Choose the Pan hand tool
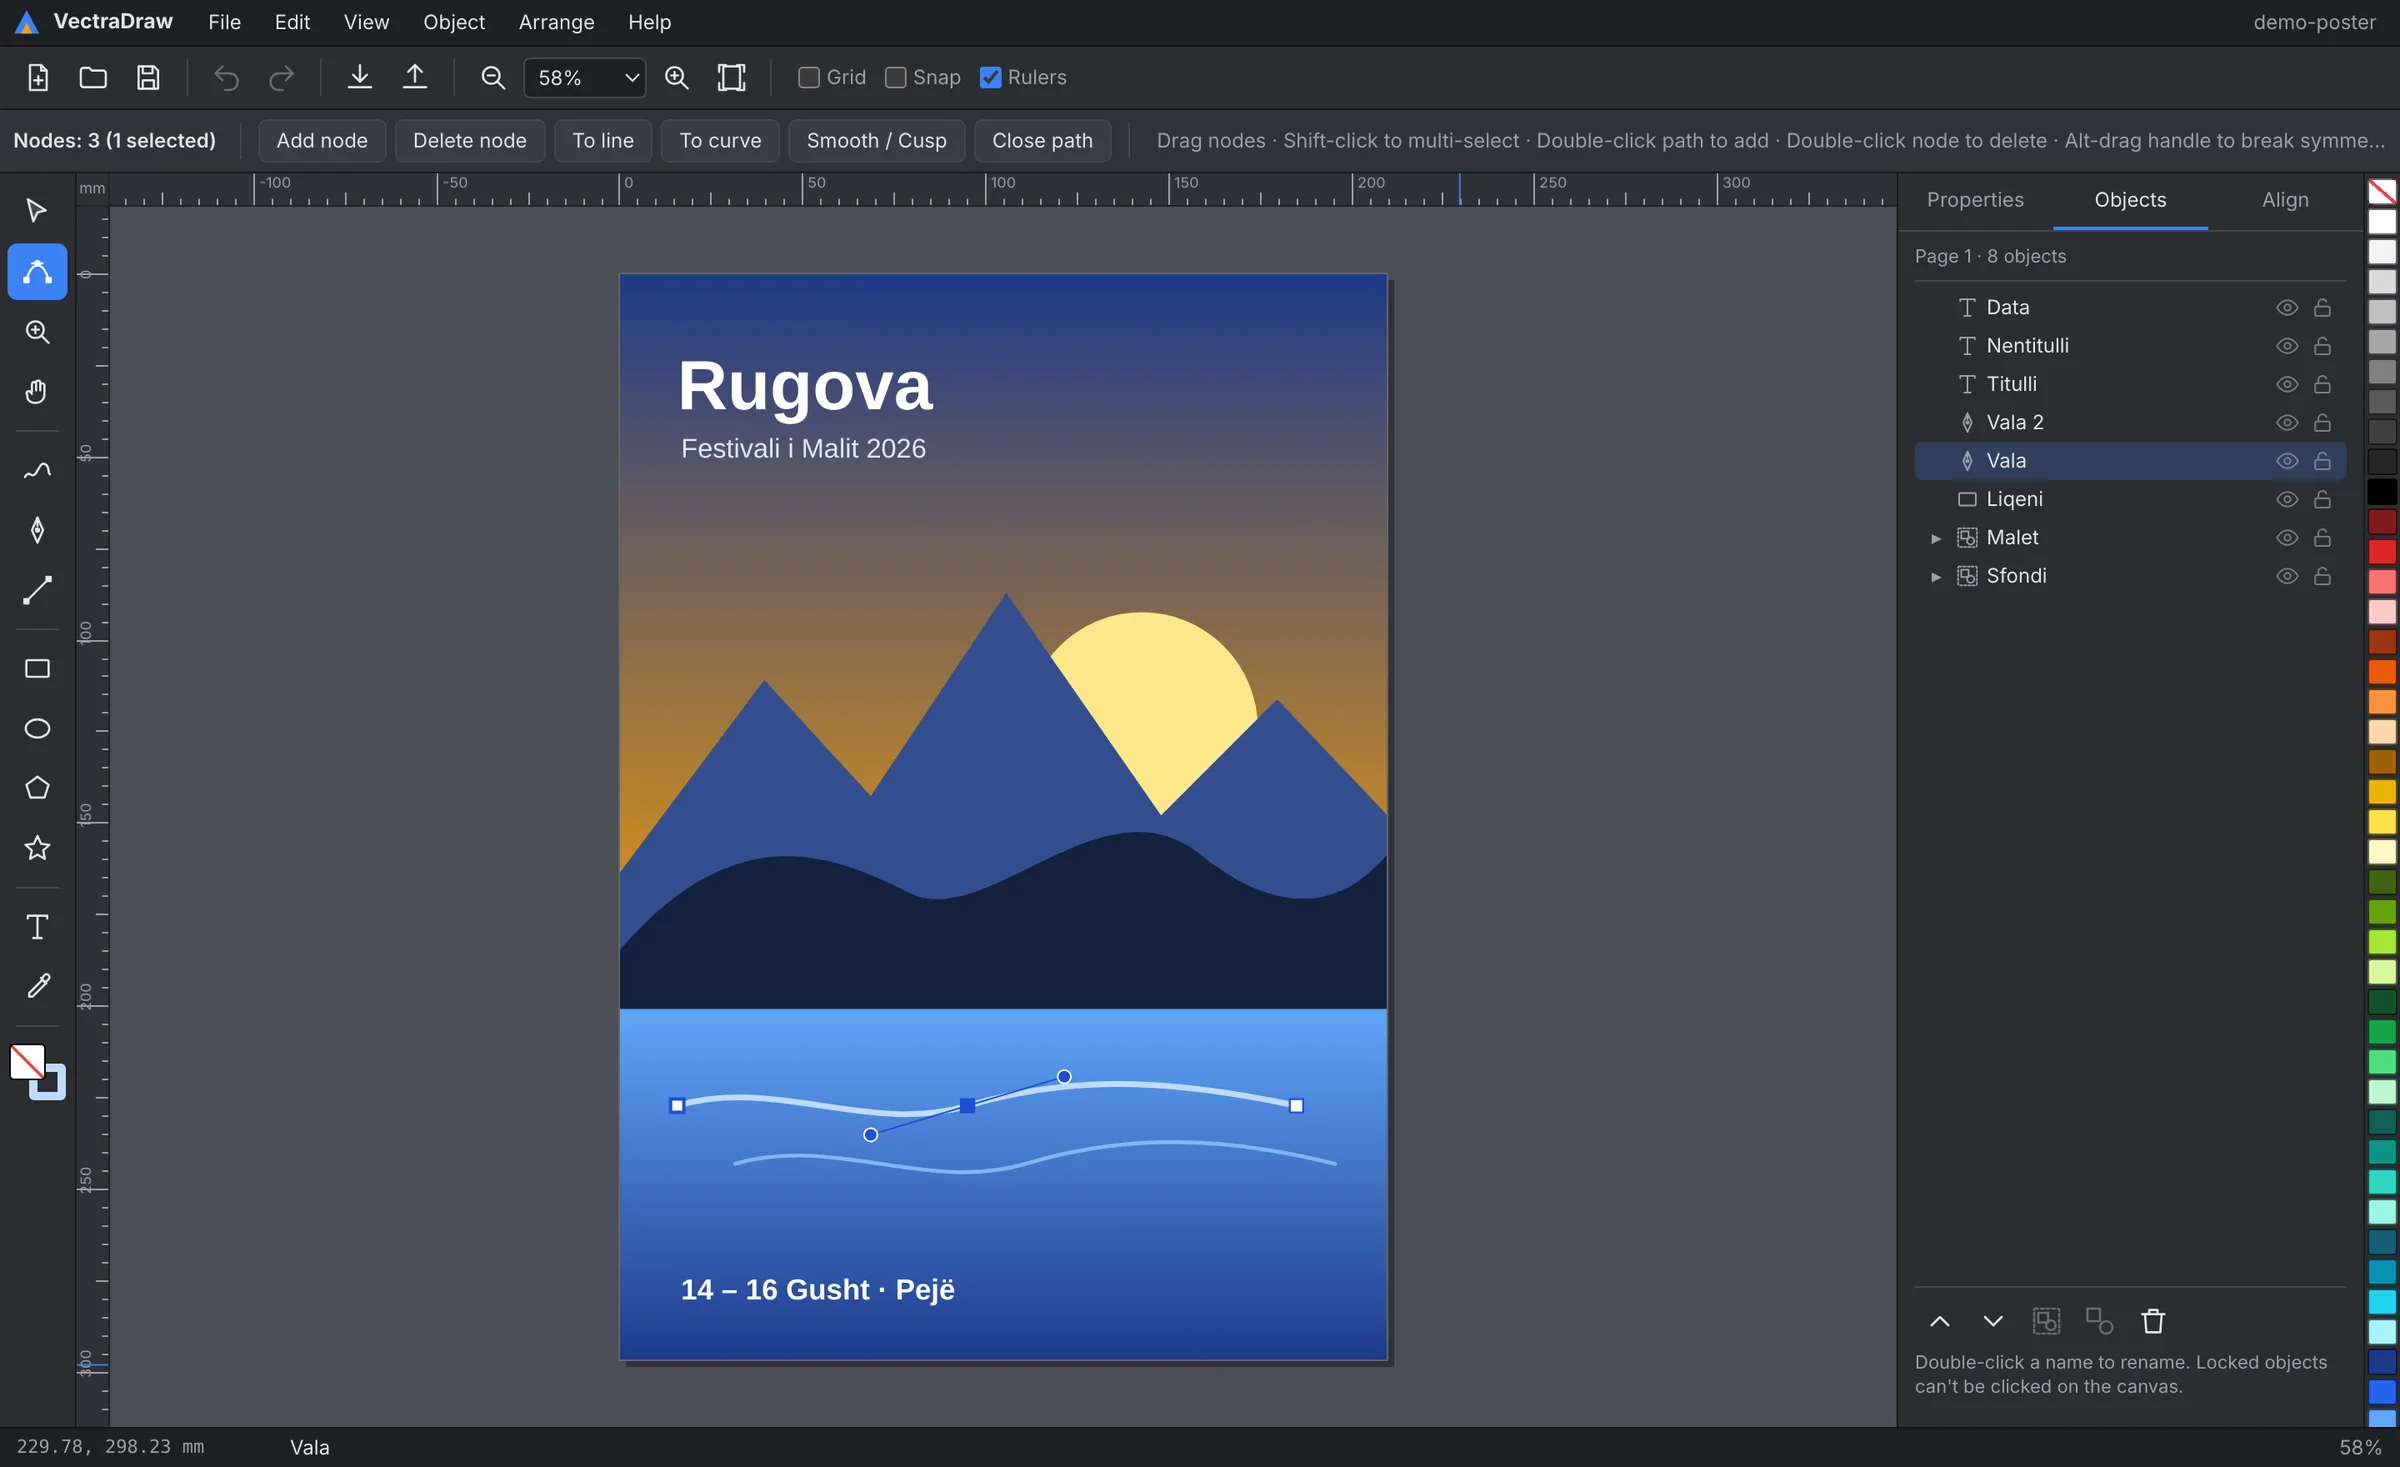The height and width of the screenshot is (1467, 2400). [x=37, y=391]
